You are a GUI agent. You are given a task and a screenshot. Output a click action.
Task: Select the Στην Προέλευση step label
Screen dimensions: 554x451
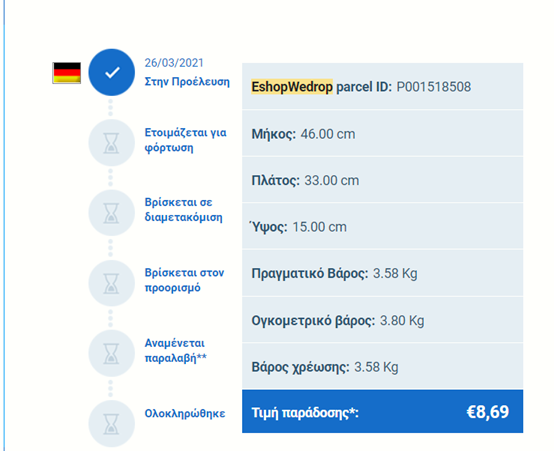(x=187, y=82)
